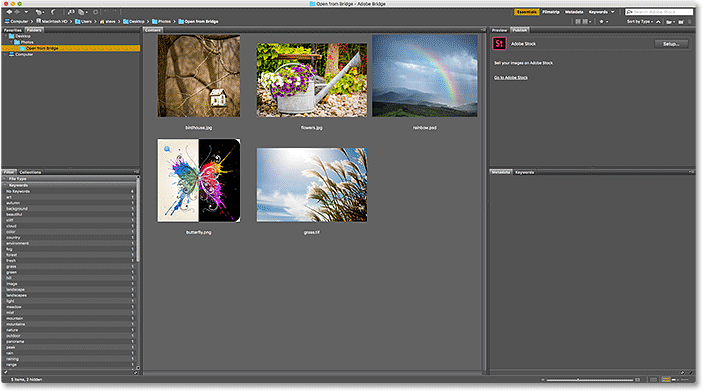This screenshot has height=392, width=704.
Task: Click the Search Adobe Stock field
Action: pyautogui.click(x=659, y=12)
